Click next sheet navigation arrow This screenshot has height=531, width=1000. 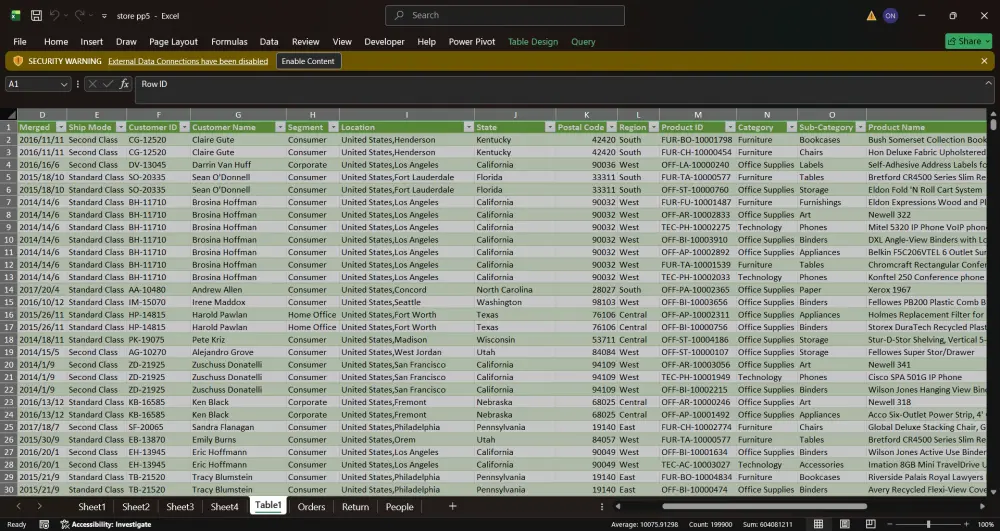(x=40, y=506)
